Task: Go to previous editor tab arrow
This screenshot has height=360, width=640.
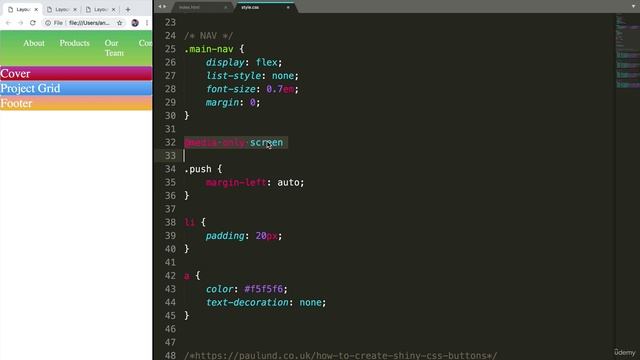Action: [x=160, y=7]
